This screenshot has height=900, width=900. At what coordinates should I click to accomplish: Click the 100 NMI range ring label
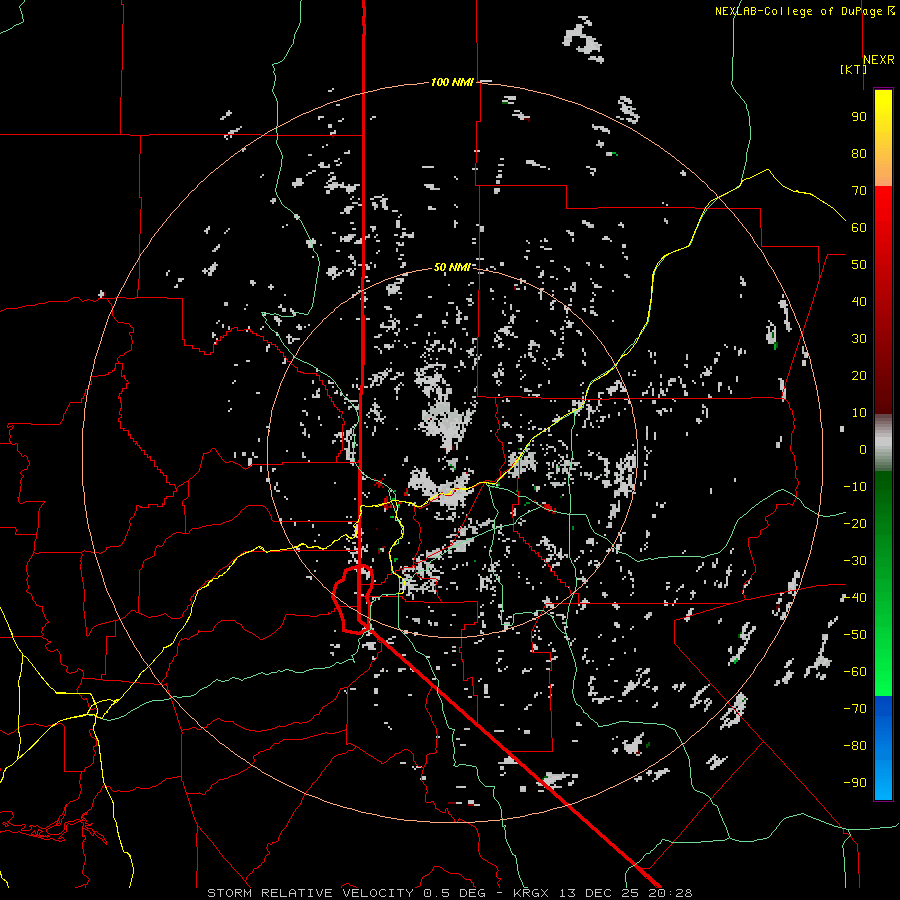(452, 82)
